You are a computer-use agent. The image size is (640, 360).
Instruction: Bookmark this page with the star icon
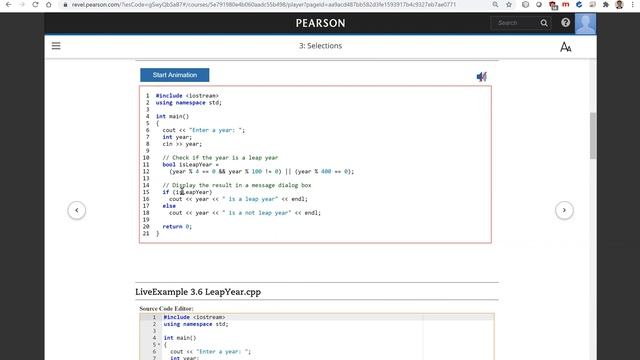pyautogui.click(x=509, y=4)
